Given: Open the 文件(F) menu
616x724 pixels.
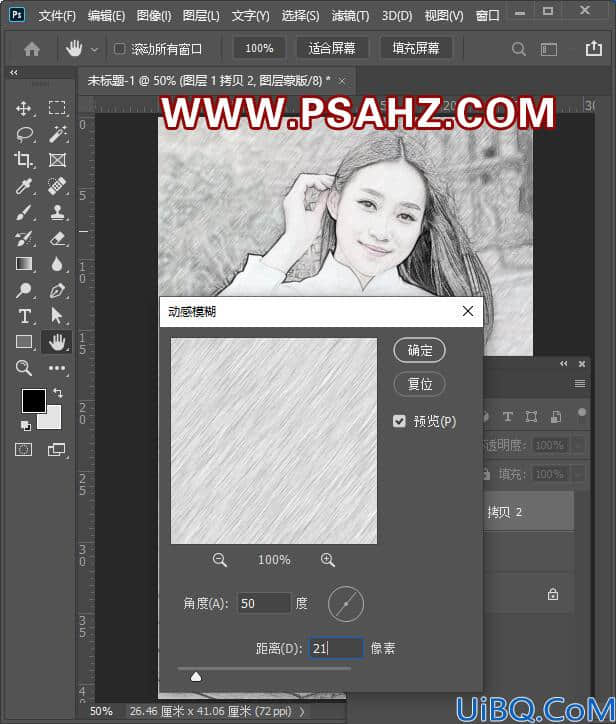Looking at the screenshot, I should [x=57, y=16].
